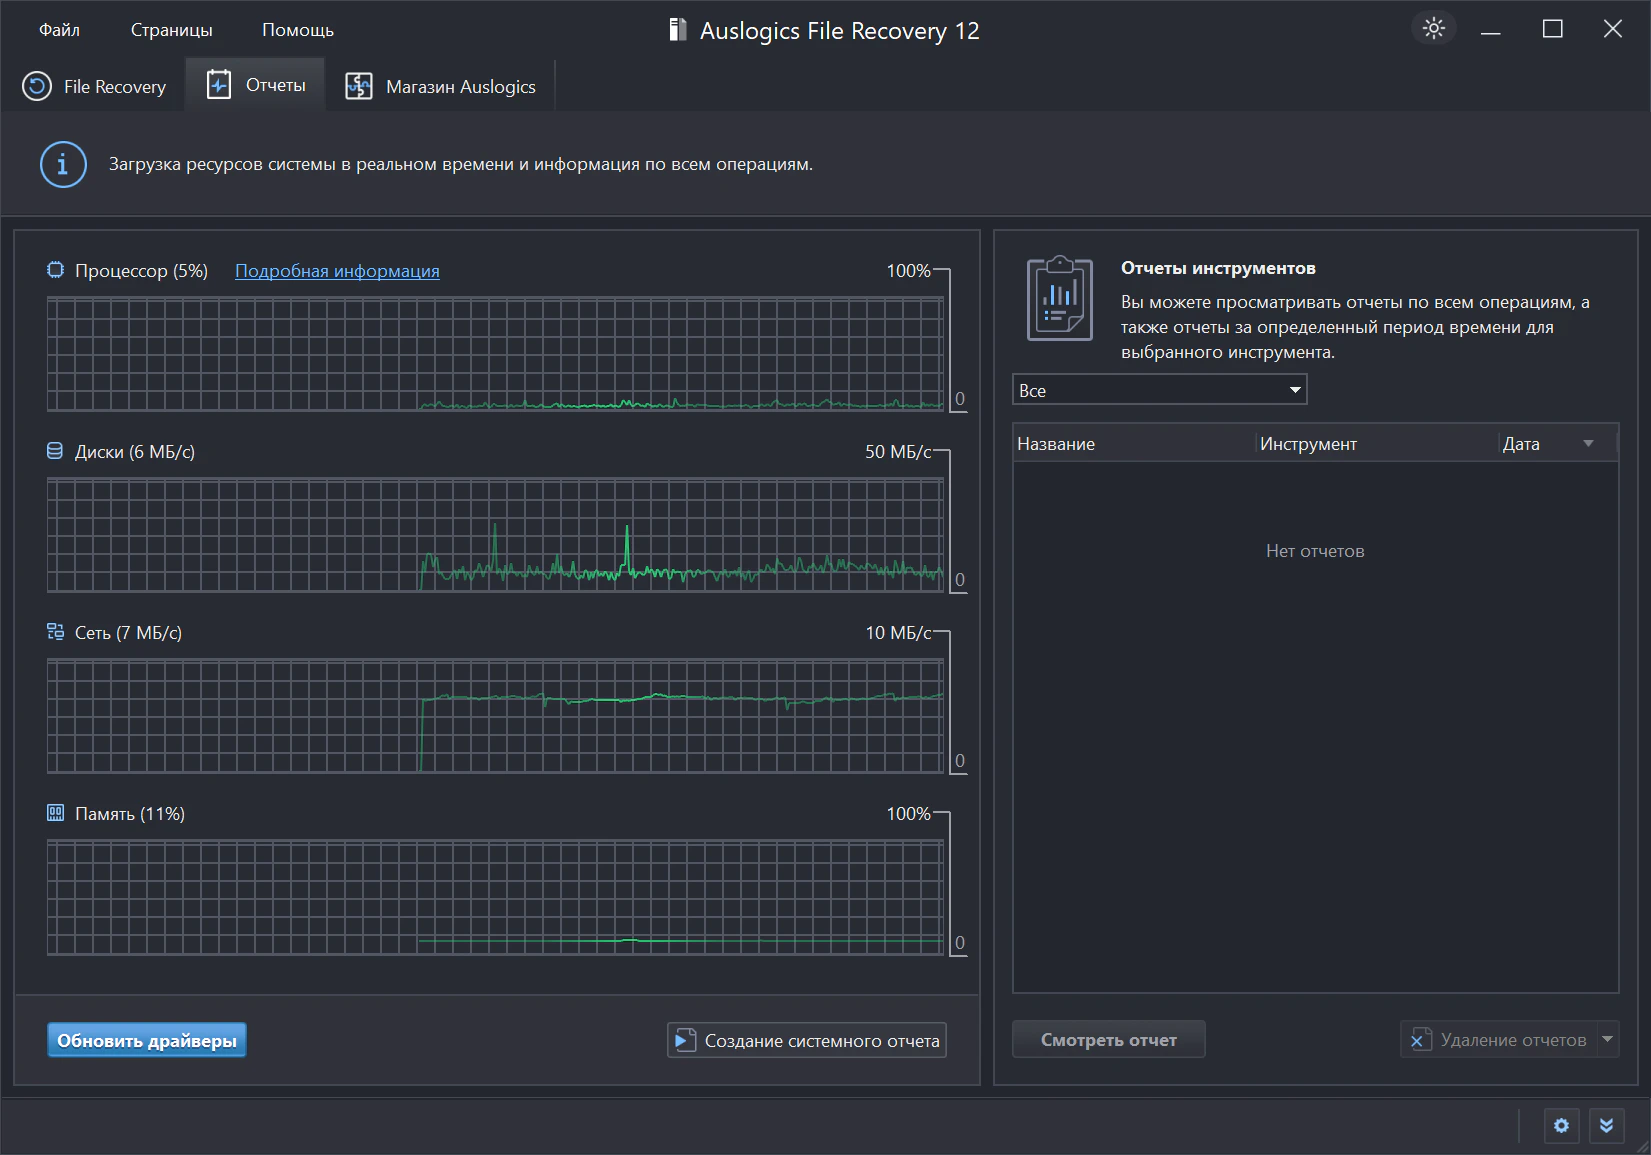The height and width of the screenshot is (1155, 1651).
Task: Expand the double-chevron panel at bottom right
Action: coord(1606,1126)
